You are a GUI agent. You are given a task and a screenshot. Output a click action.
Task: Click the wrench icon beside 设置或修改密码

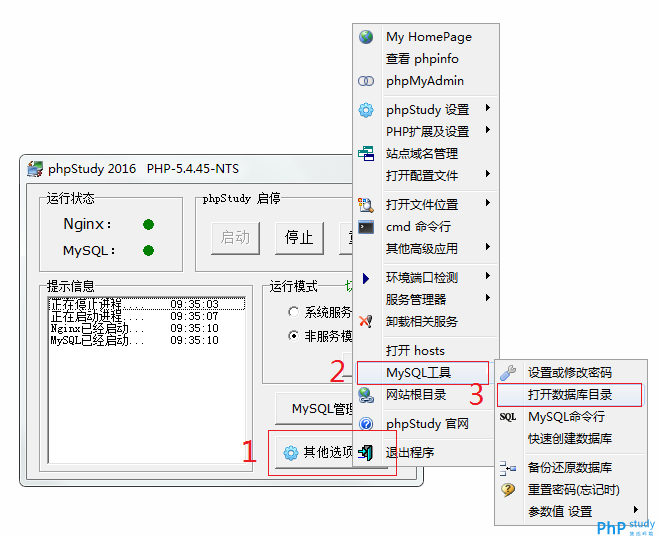(x=508, y=373)
